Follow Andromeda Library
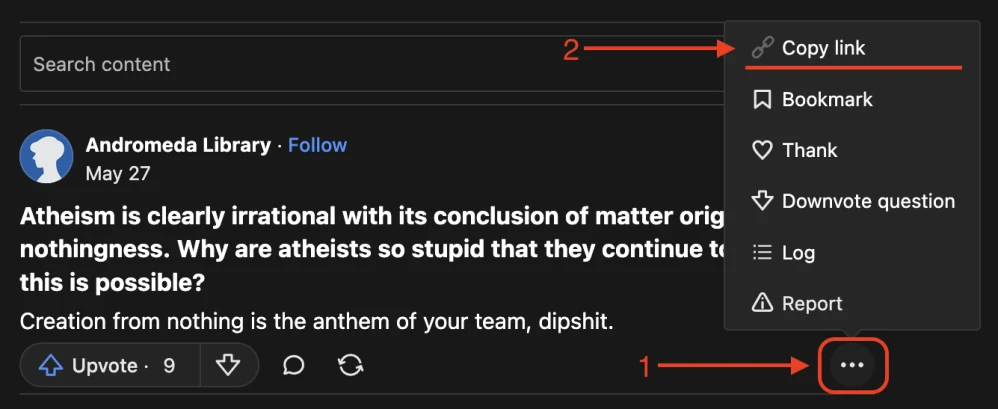 [317, 145]
